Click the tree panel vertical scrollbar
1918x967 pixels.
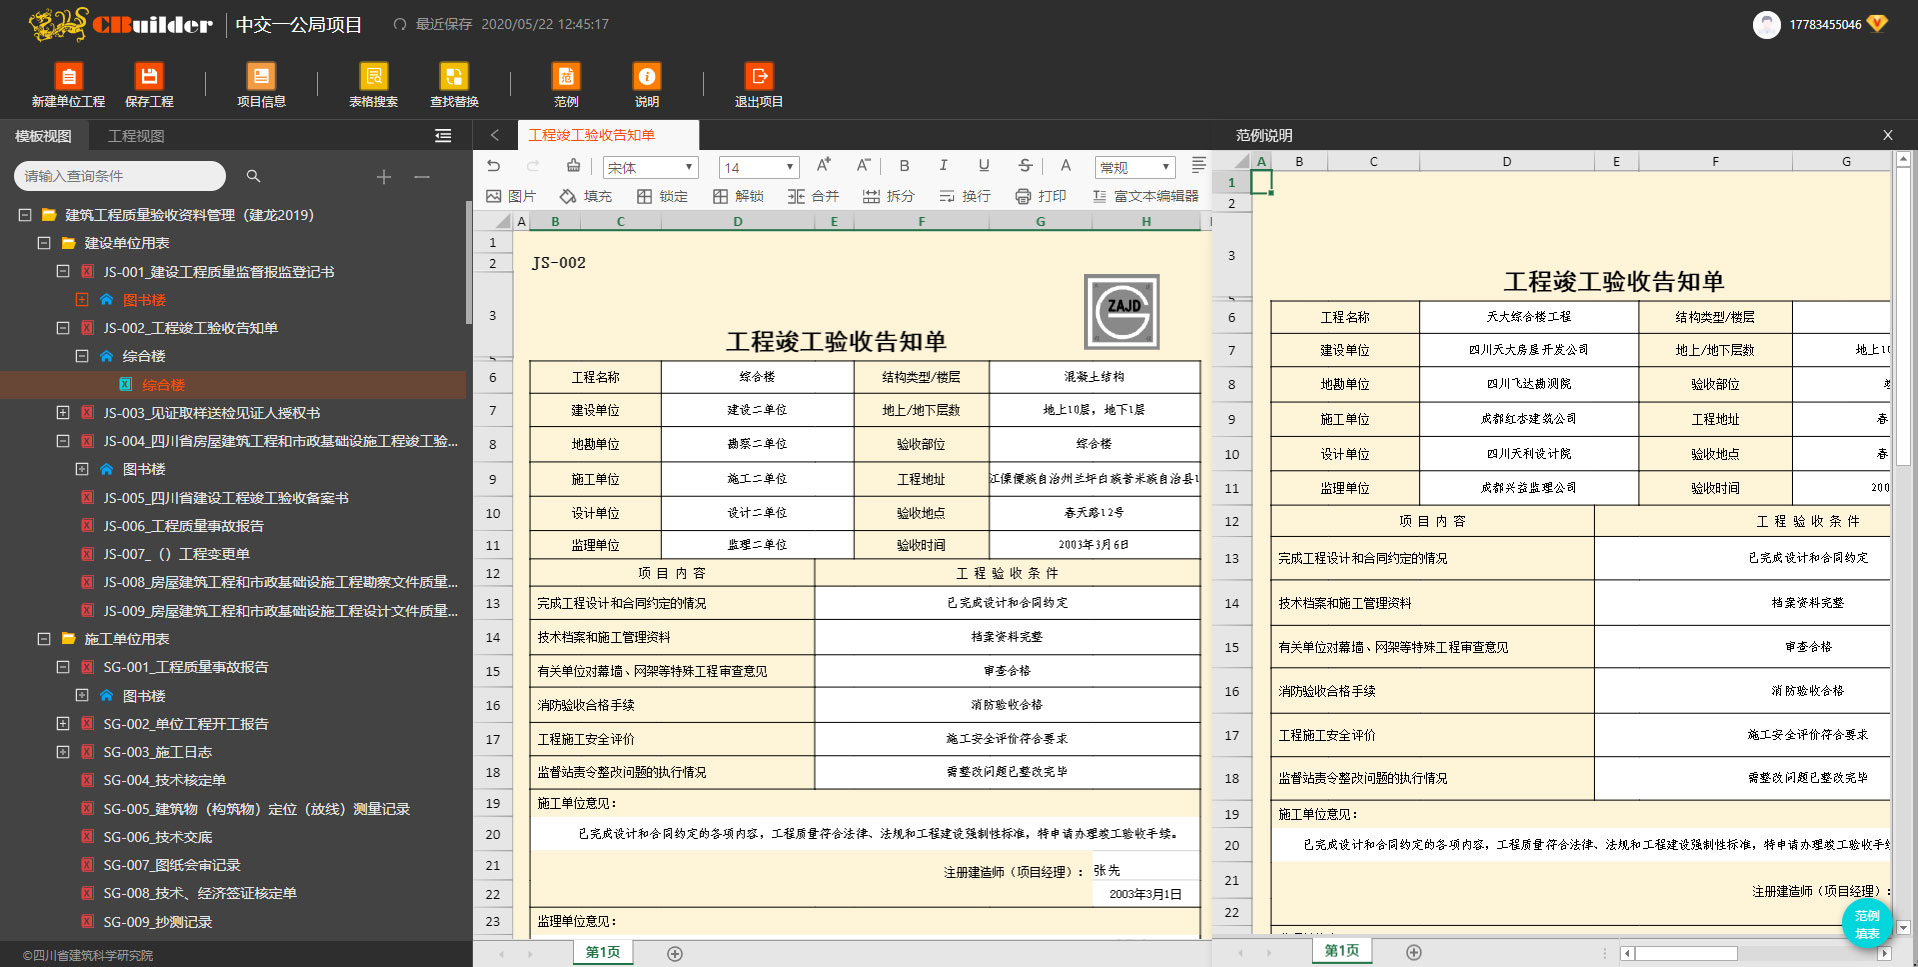[x=468, y=262]
